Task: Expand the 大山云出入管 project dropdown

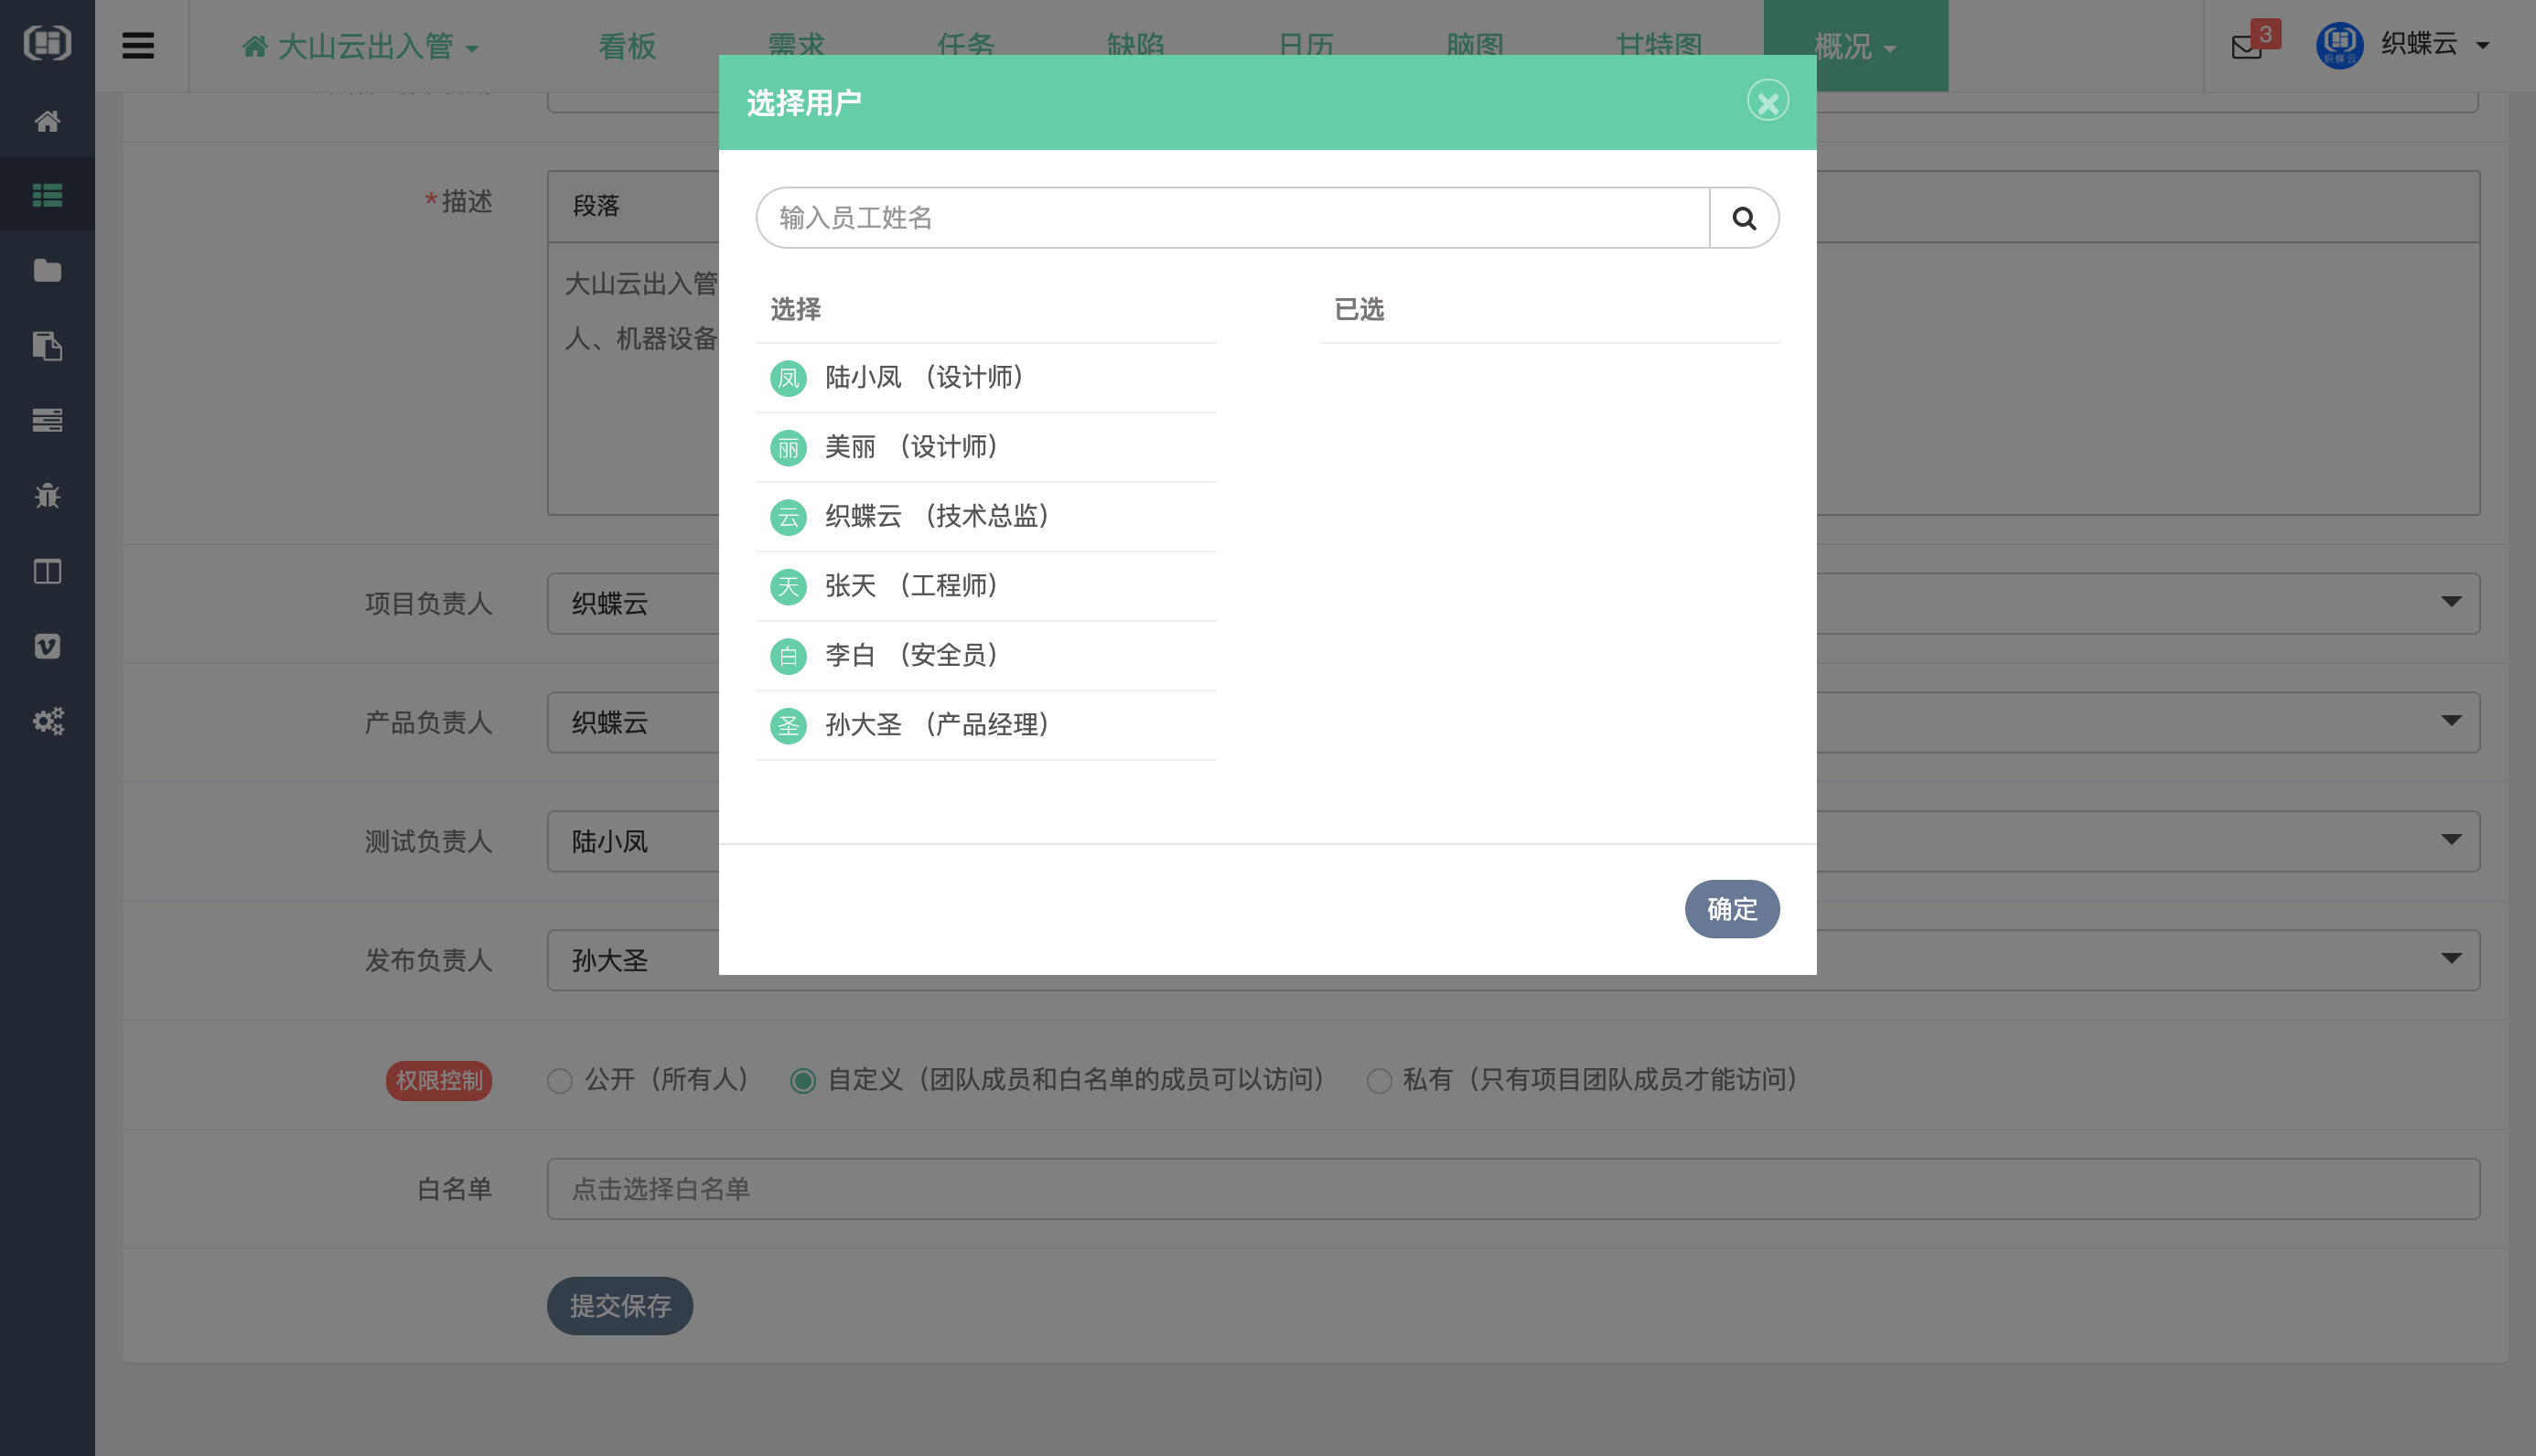Action: (x=362, y=46)
